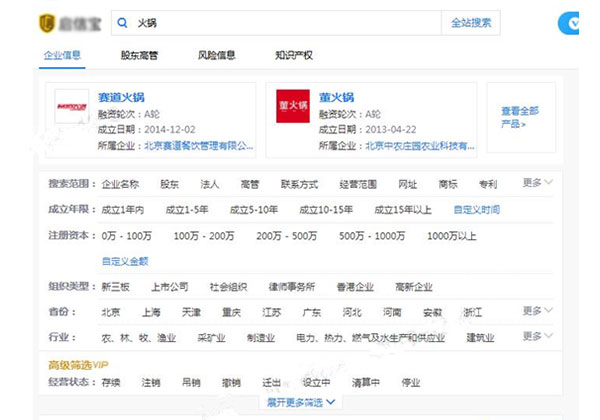Select industry 制造业
Screen dimensions: 600x420
point(261,338)
